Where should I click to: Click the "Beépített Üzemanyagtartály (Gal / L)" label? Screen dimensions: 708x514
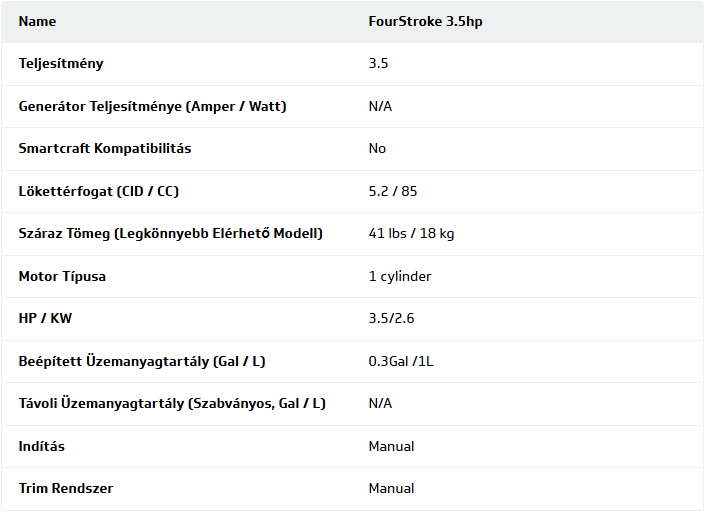(x=142, y=361)
